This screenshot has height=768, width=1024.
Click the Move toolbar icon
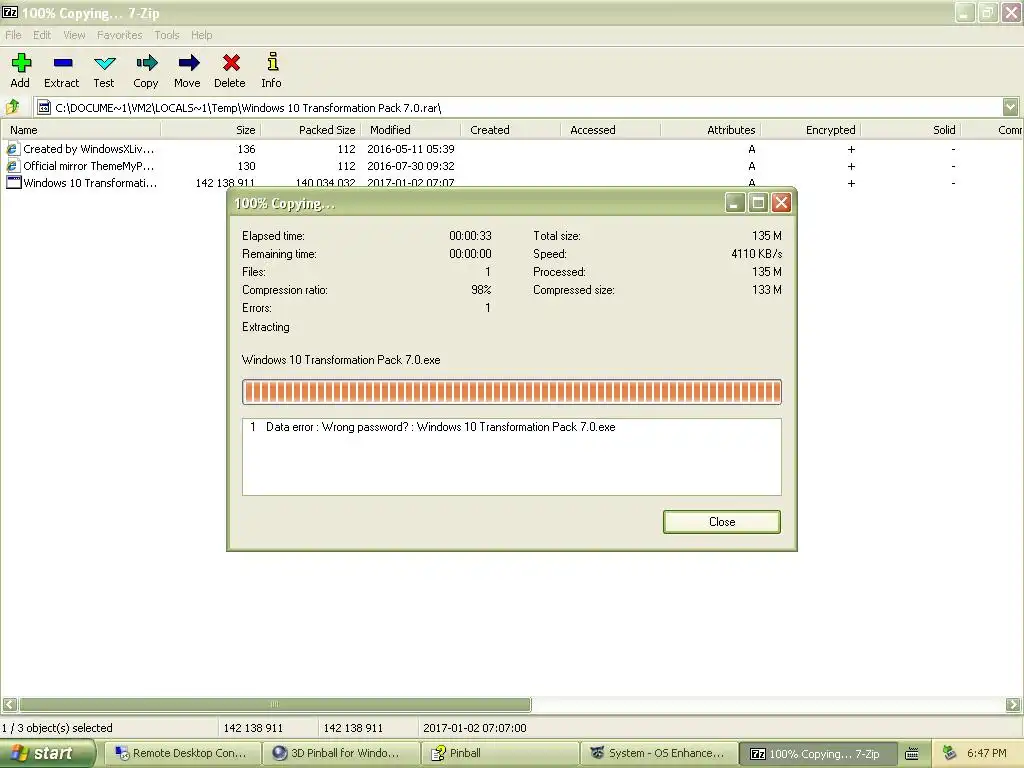(x=188, y=63)
